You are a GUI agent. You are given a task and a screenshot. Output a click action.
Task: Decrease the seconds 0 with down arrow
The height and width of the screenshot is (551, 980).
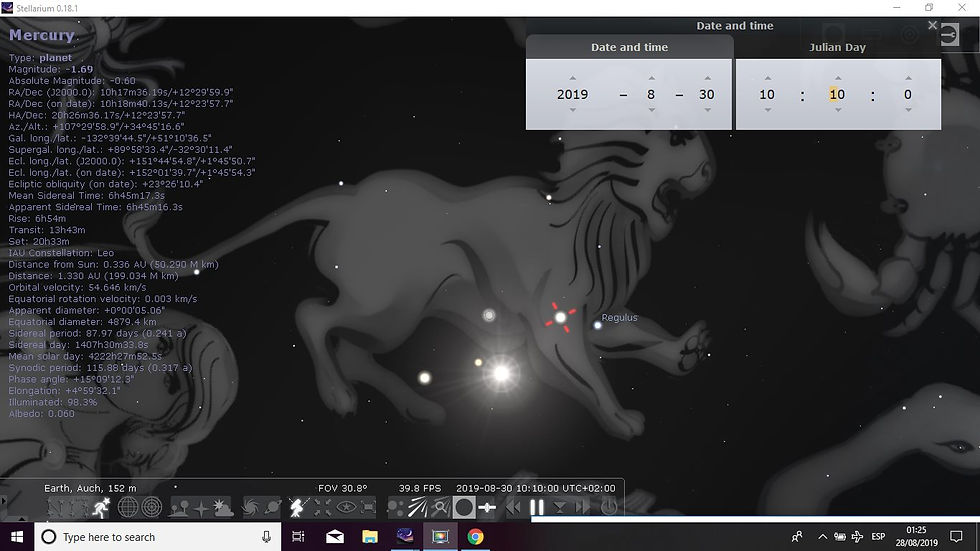click(908, 110)
